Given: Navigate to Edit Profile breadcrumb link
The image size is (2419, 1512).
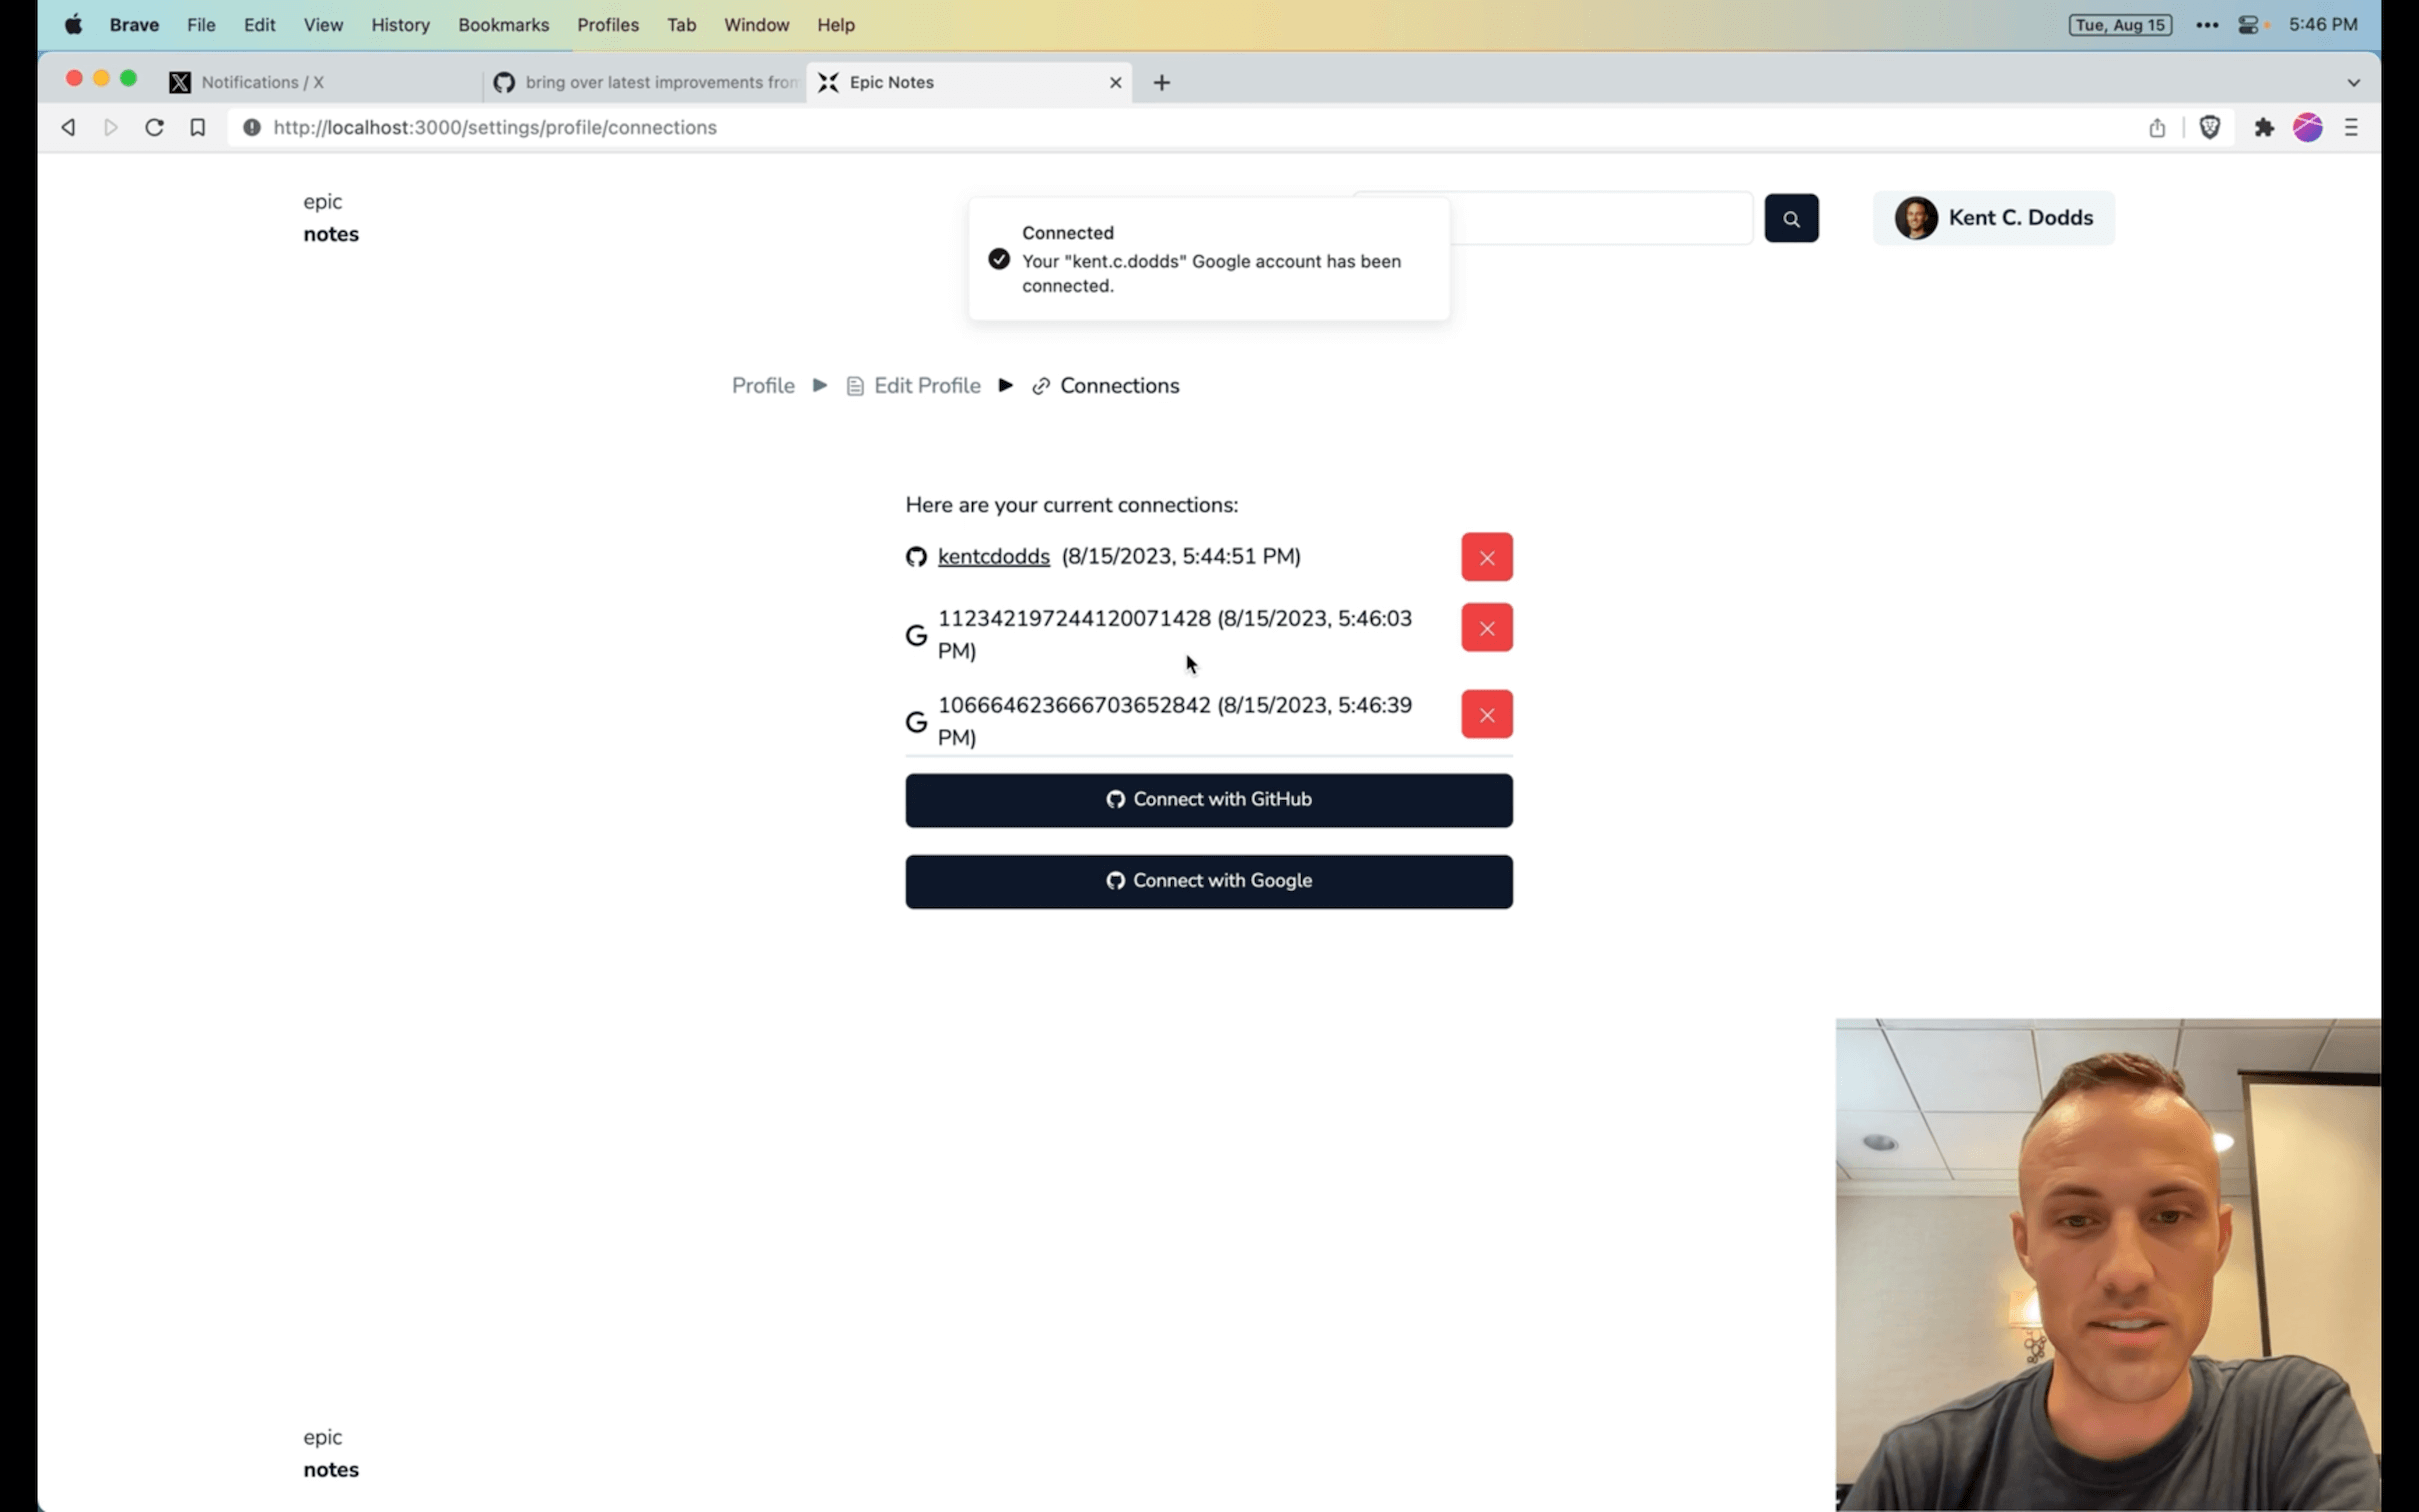Looking at the screenshot, I should 926,385.
